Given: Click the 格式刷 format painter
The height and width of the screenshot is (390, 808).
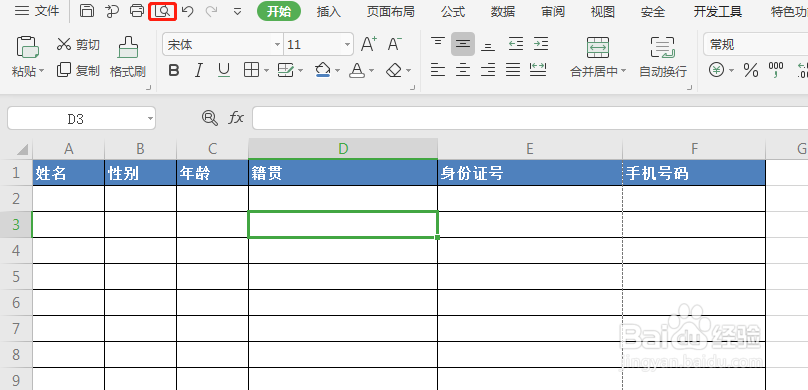Looking at the screenshot, I should pyautogui.click(x=128, y=57).
